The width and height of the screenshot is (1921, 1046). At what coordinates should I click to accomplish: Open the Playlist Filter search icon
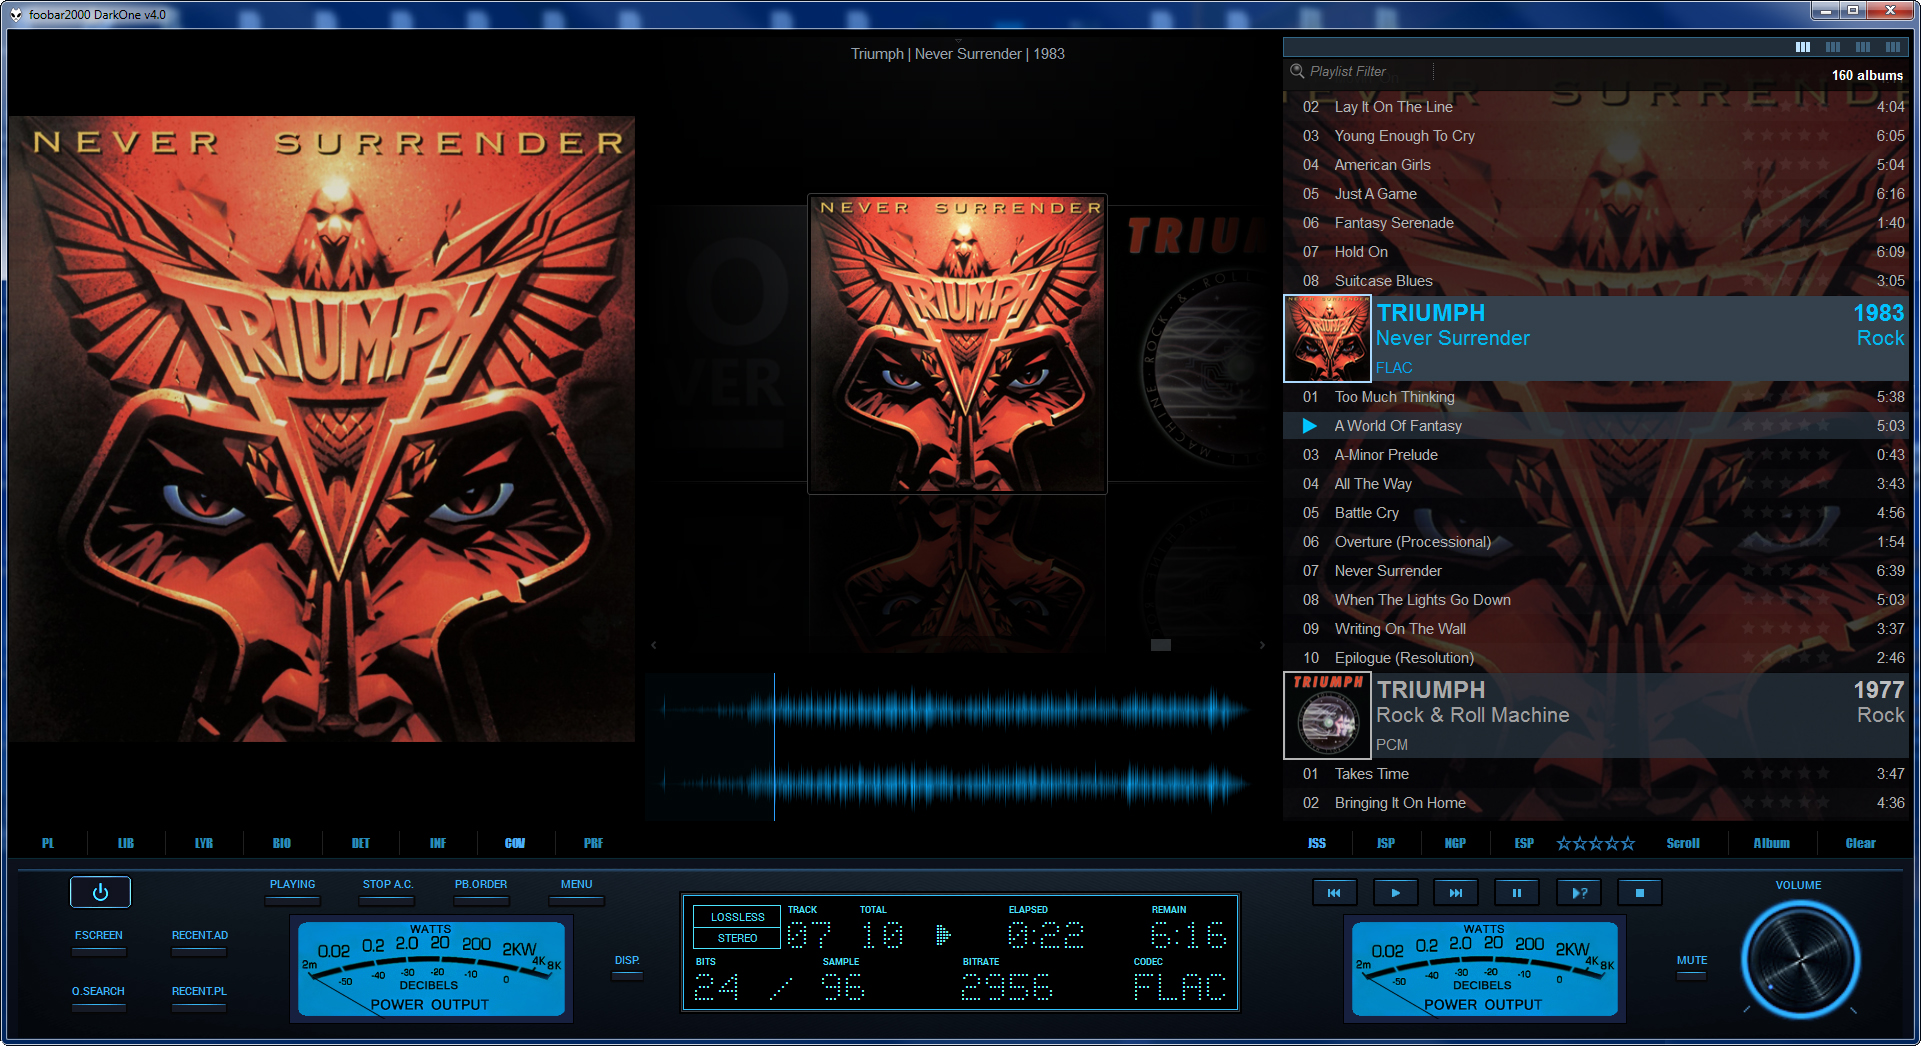tap(1297, 71)
